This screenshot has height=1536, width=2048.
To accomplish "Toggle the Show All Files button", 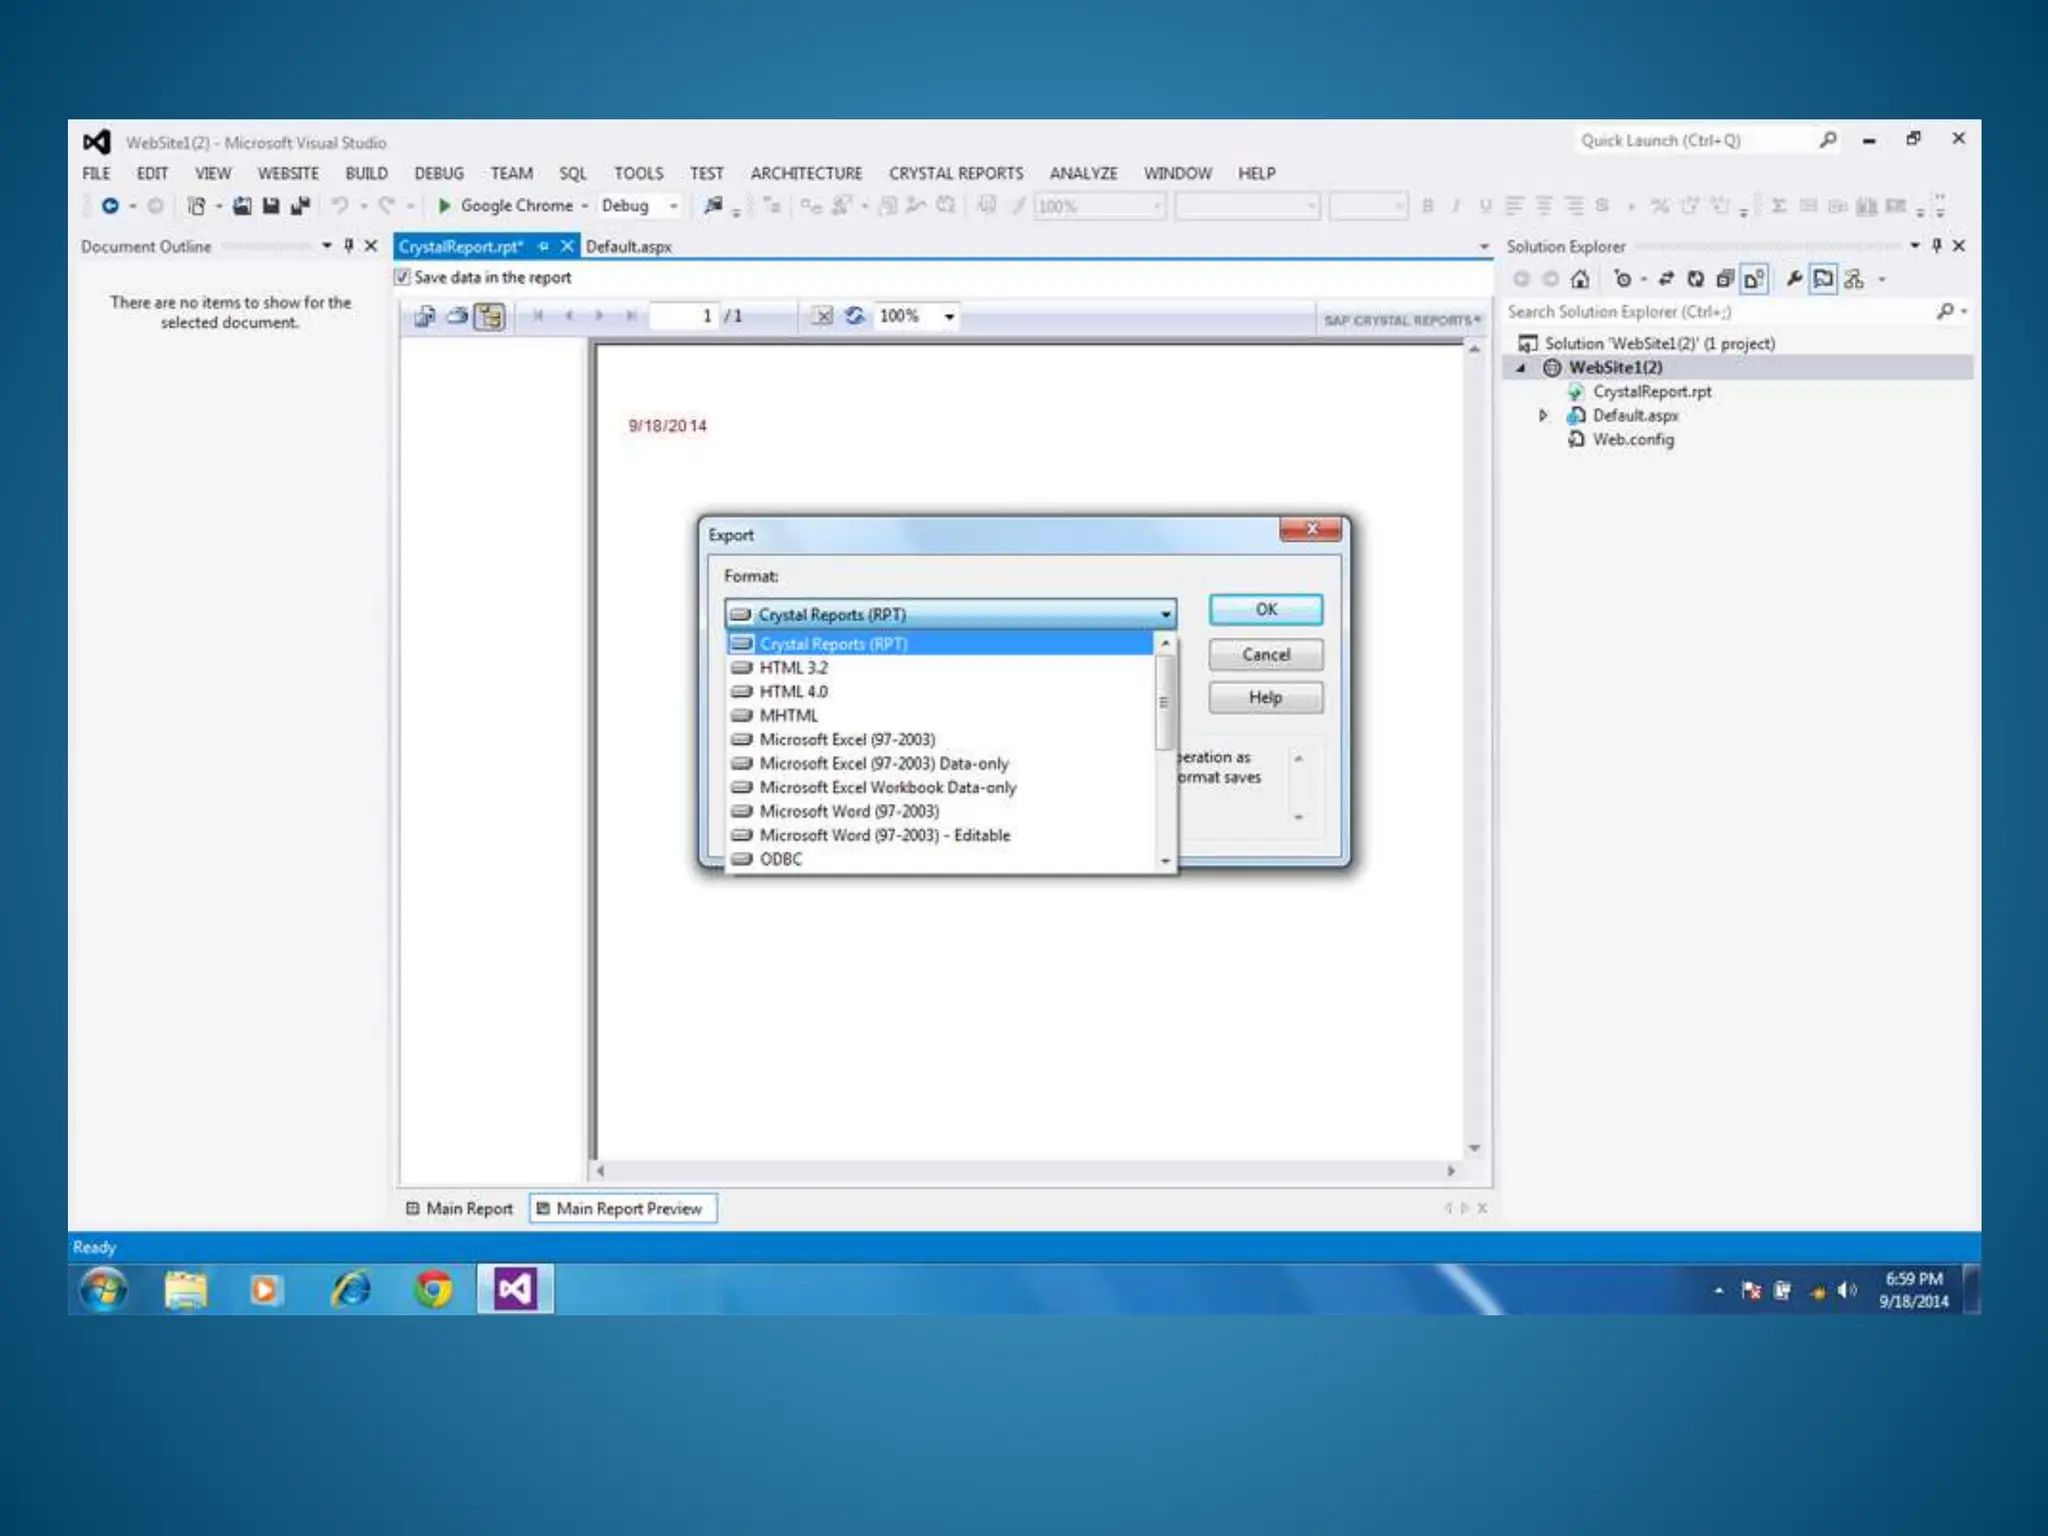I will (1754, 279).
